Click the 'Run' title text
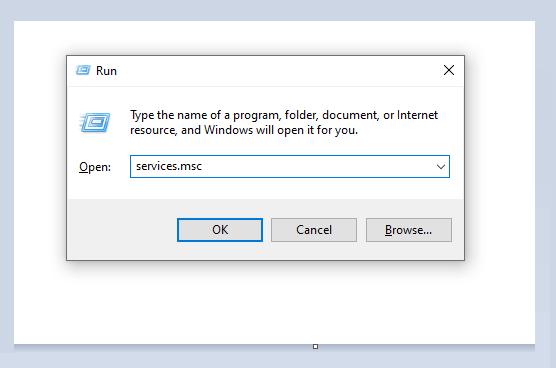 106,71
